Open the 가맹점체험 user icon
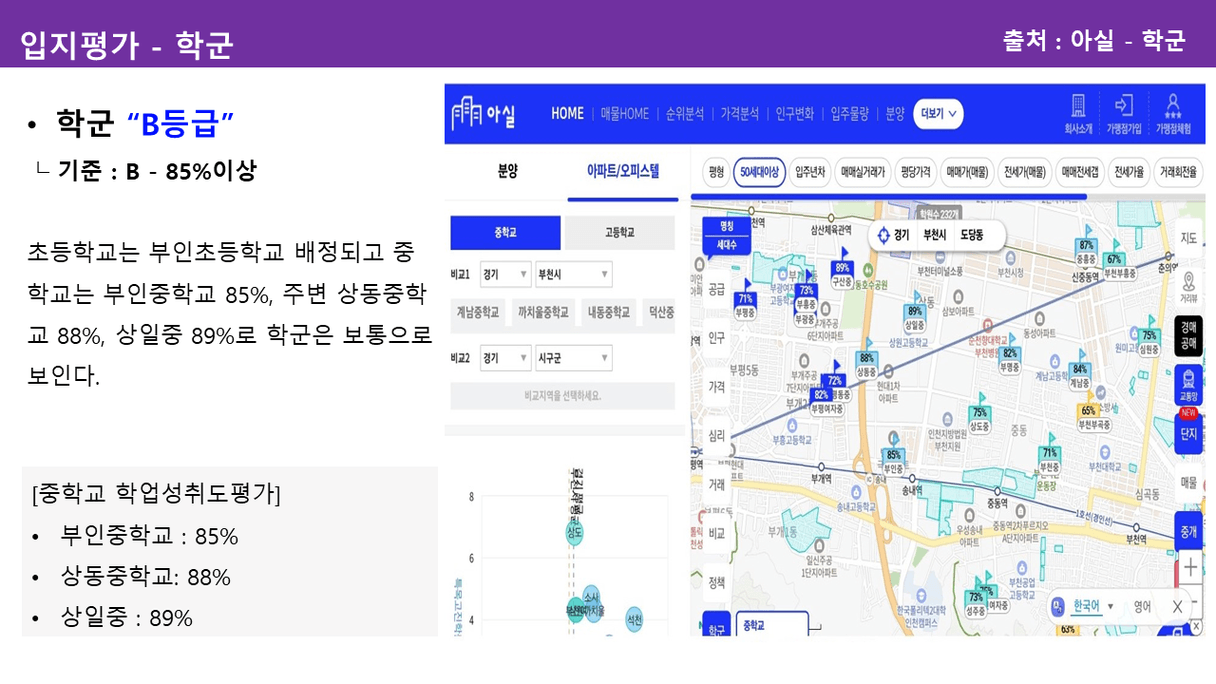1216x684 pixels. click(x=1173, y=104)
